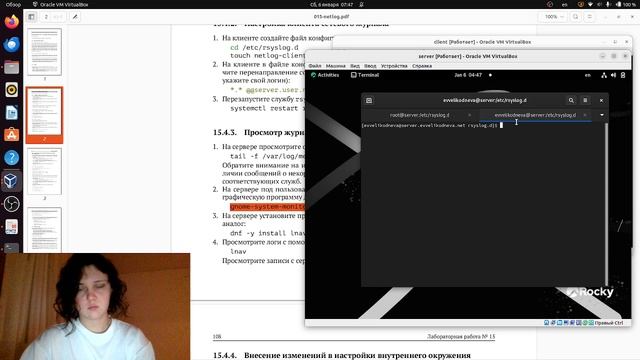Click the terminal command prompt line
640x360 pixels.
pos(432,125)
